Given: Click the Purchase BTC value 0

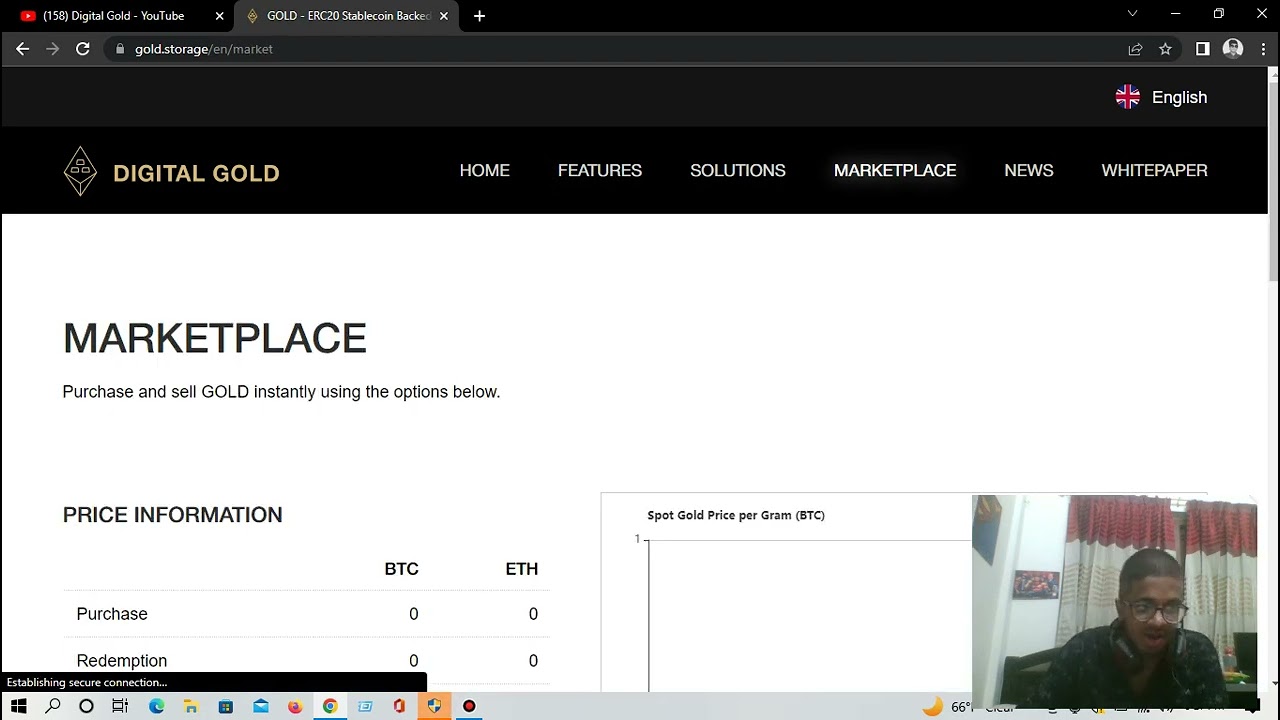Looking at the screenshot, I should [413, 614].
